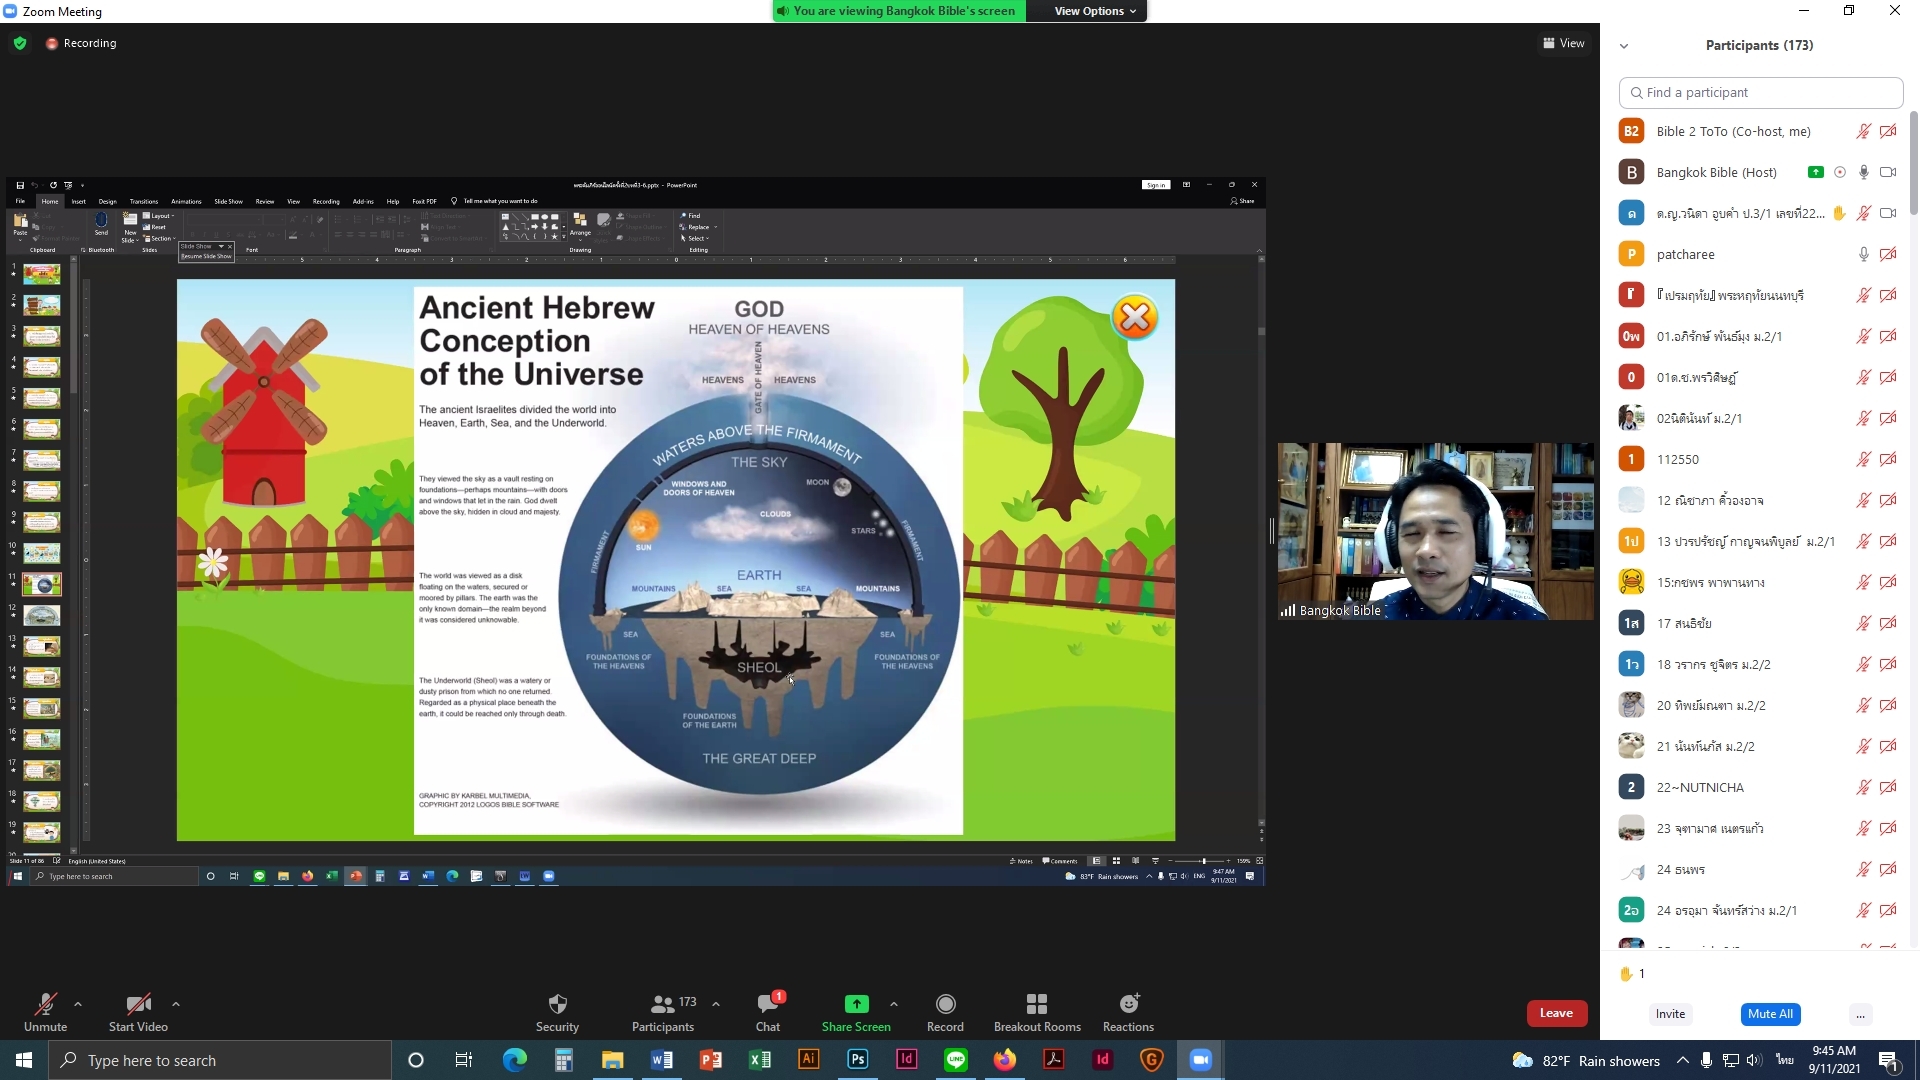Start Video from the Zoom toolbar
The width and height of the screenshot is (1920, 1080).
tap(138, 1012)
